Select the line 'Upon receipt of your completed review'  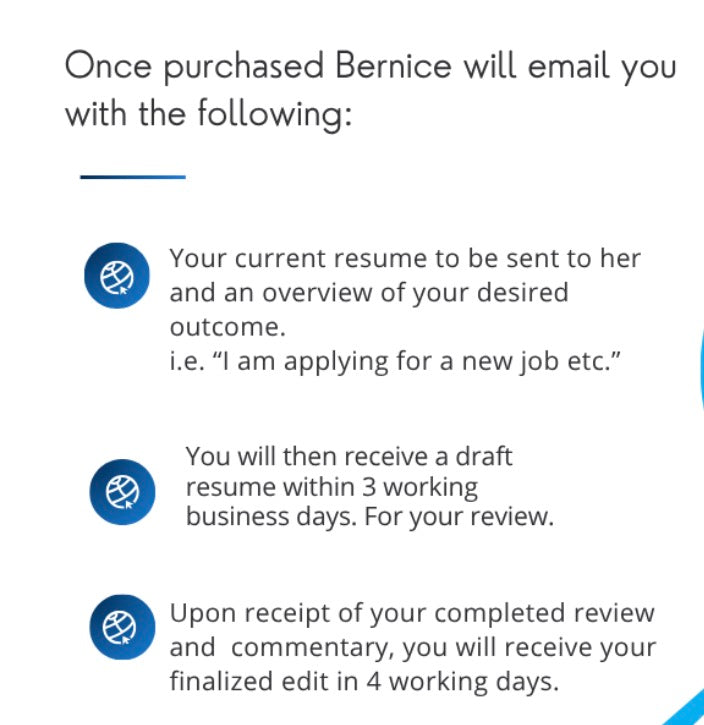(x=412, y=612)
